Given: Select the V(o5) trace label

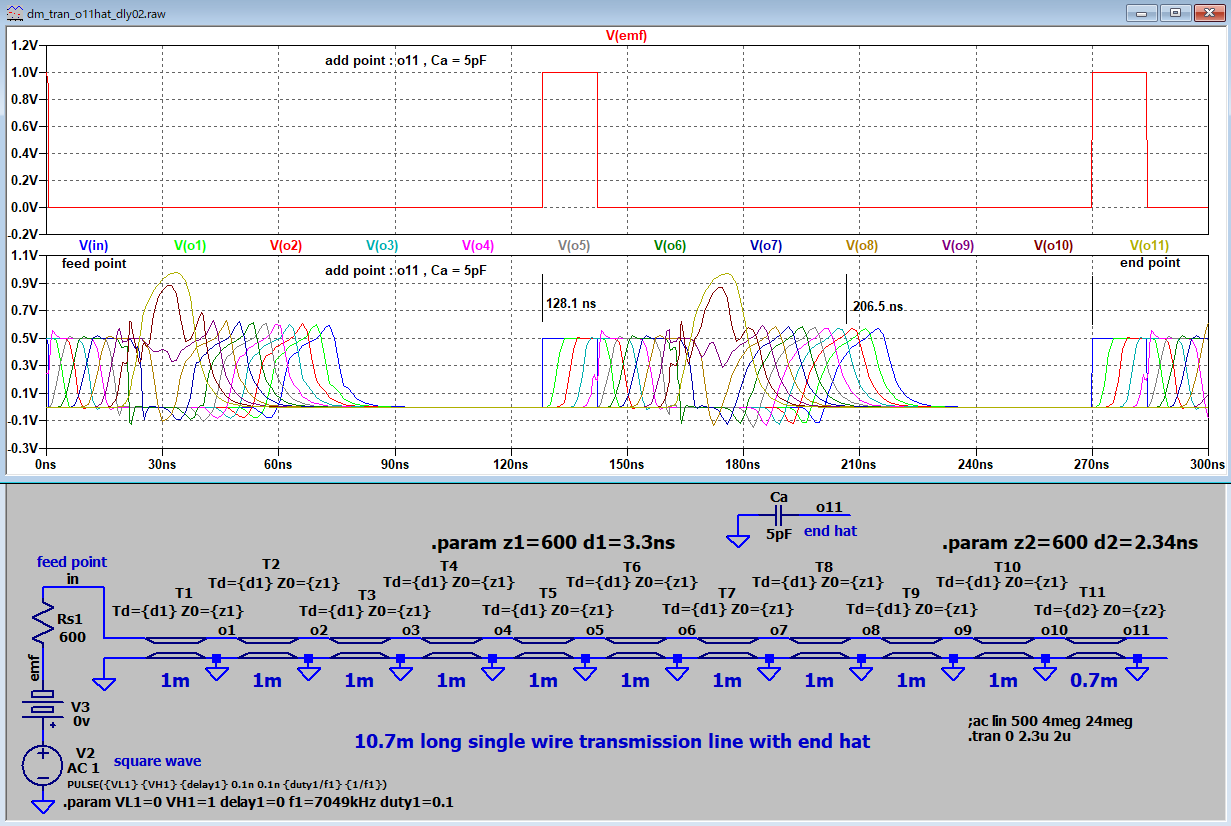Looking at the screenshot, I should click(x=574, y=246).
